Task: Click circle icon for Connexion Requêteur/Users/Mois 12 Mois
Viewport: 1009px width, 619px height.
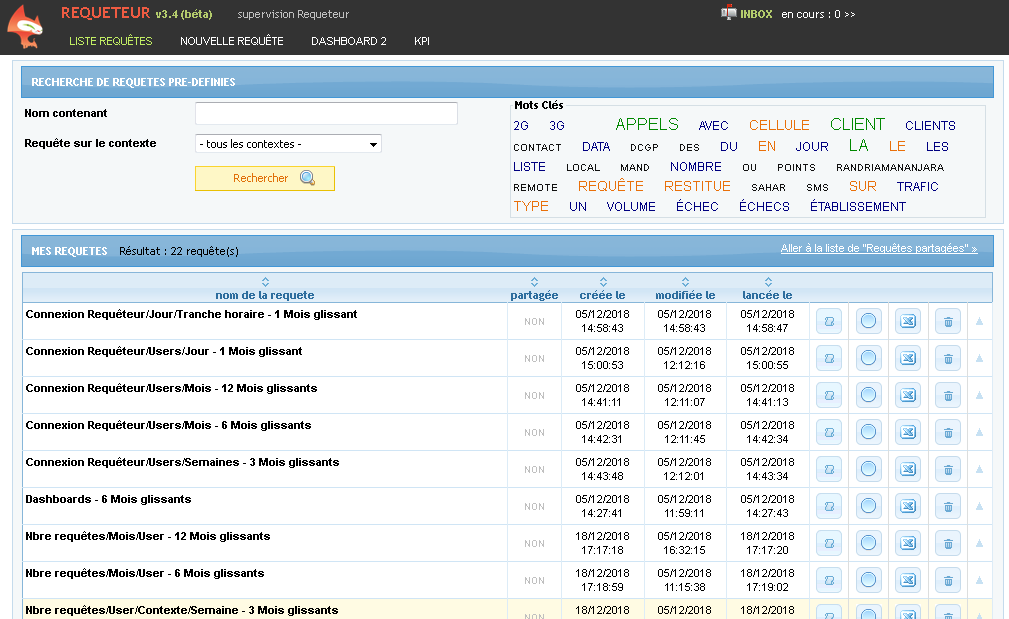Action: coord(868,395)
